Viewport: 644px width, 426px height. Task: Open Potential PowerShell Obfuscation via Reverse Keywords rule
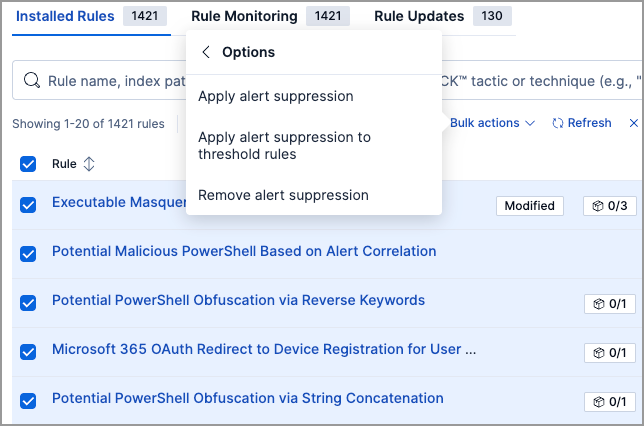238,301
